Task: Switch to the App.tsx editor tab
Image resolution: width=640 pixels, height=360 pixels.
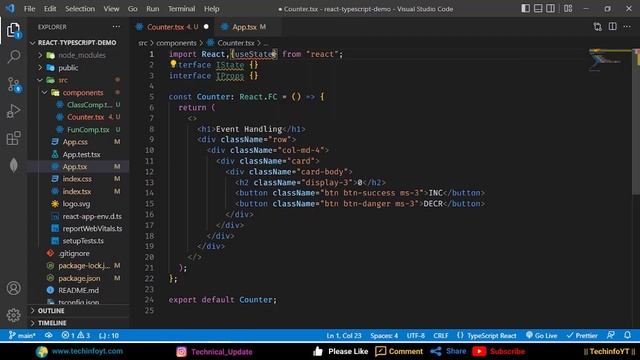Action: click(247, 27)
